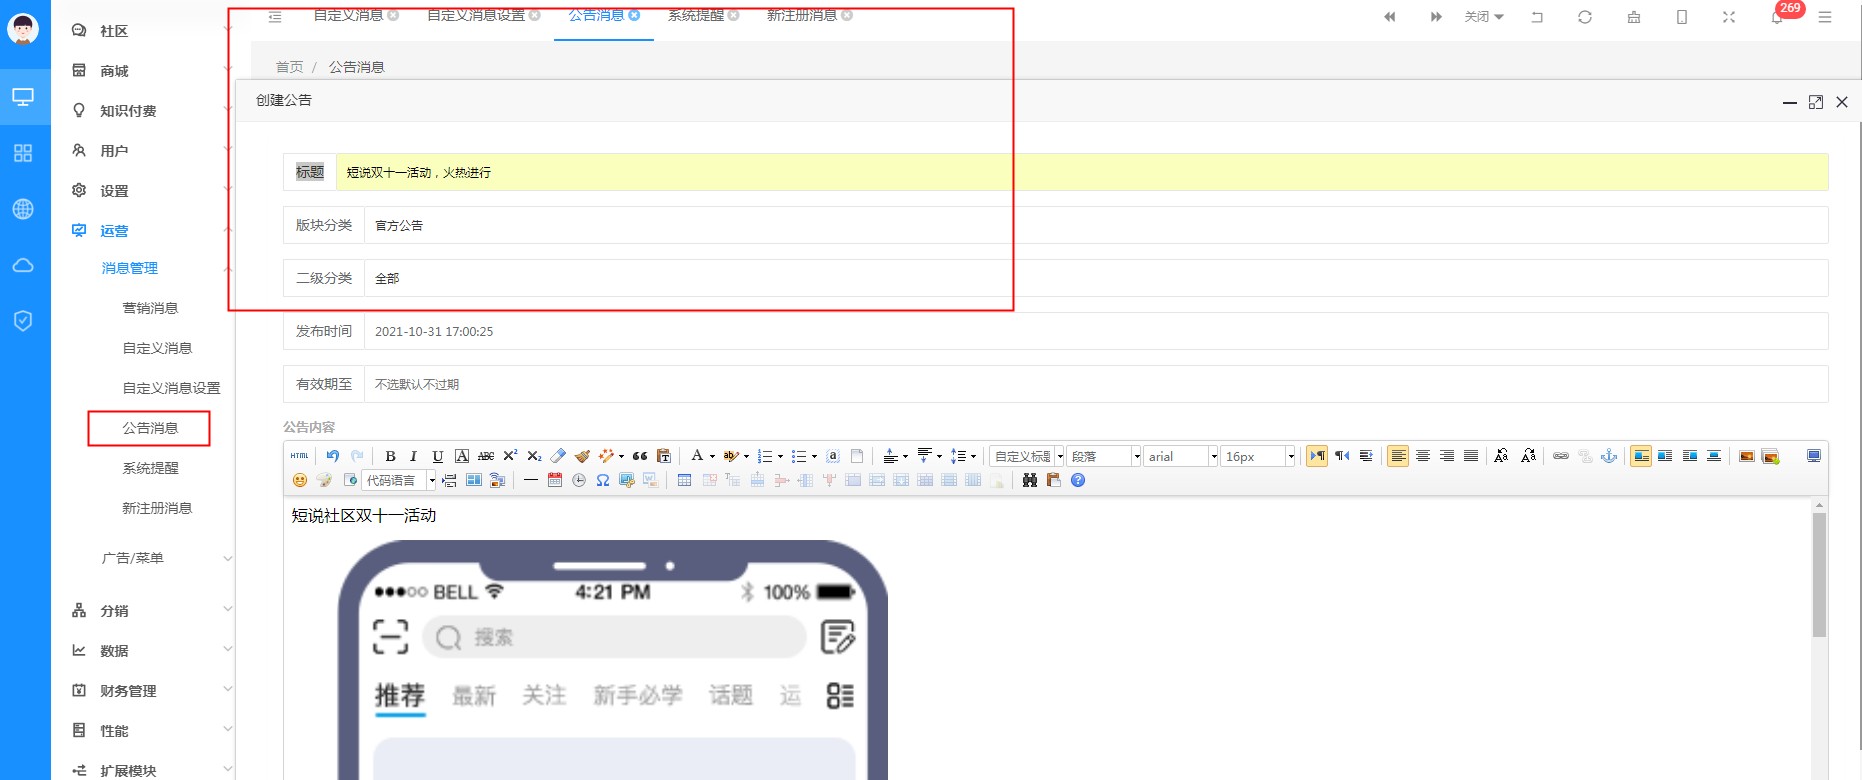Insert table using the table icon

(684, 480)
